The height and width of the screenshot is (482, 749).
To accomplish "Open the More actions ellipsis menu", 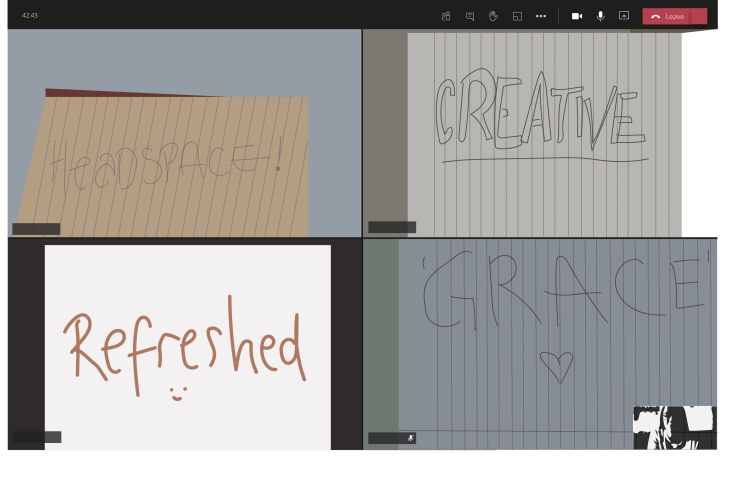I will tap(541, 16).
